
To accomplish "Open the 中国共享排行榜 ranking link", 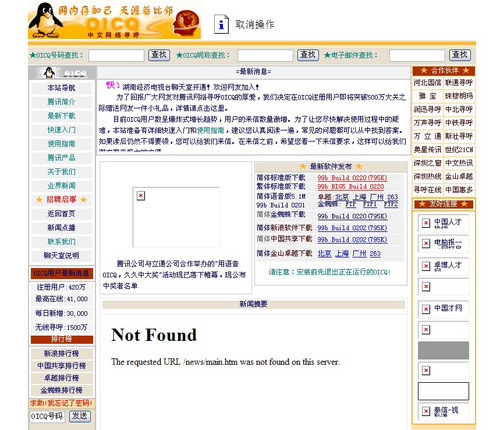I will [x=62, y=366].
